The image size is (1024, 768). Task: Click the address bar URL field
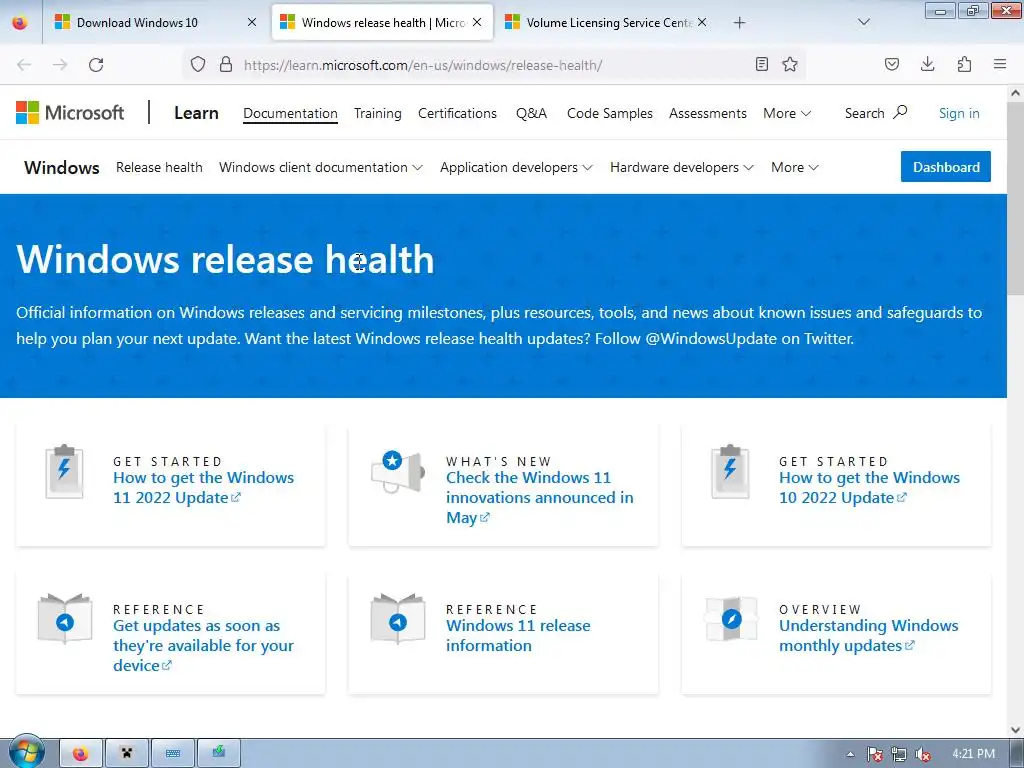[423, 65]
